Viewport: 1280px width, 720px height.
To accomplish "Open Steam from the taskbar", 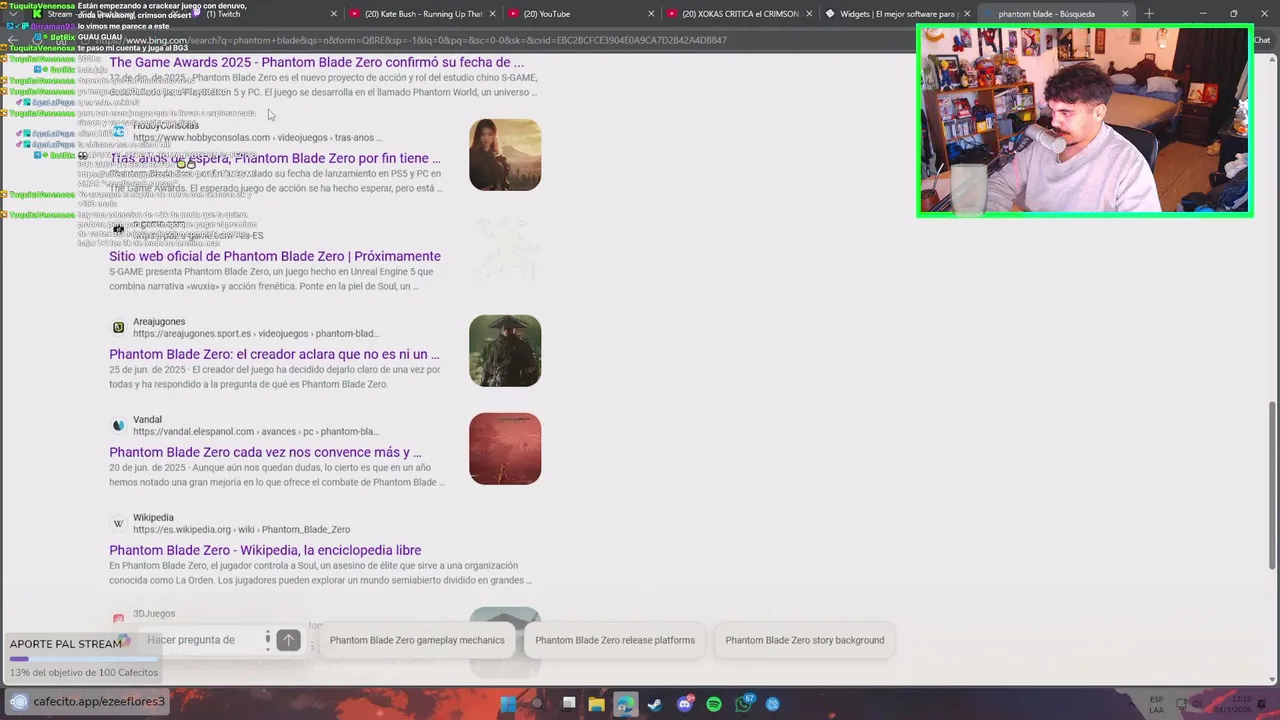I will pos(655,704).
